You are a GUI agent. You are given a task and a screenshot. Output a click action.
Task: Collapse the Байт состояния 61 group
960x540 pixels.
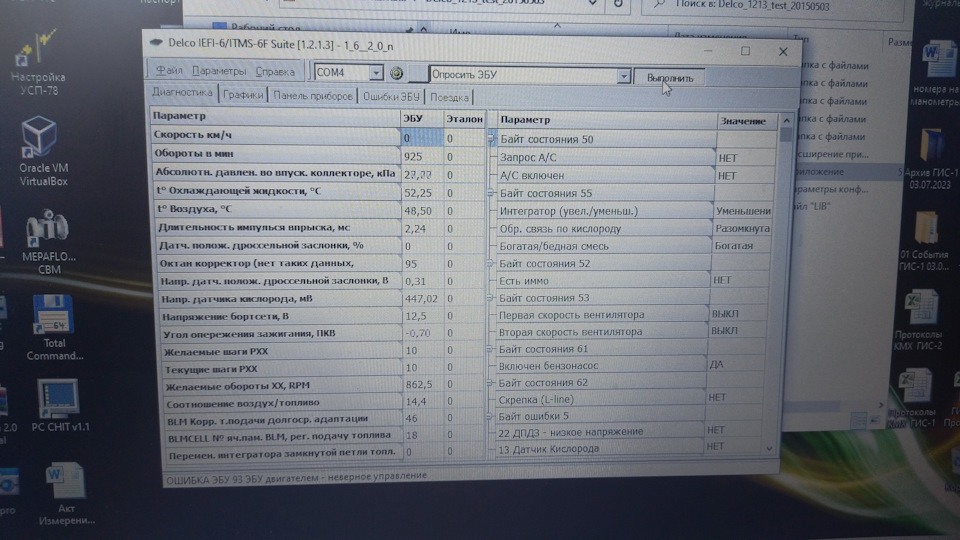point(489,349)
